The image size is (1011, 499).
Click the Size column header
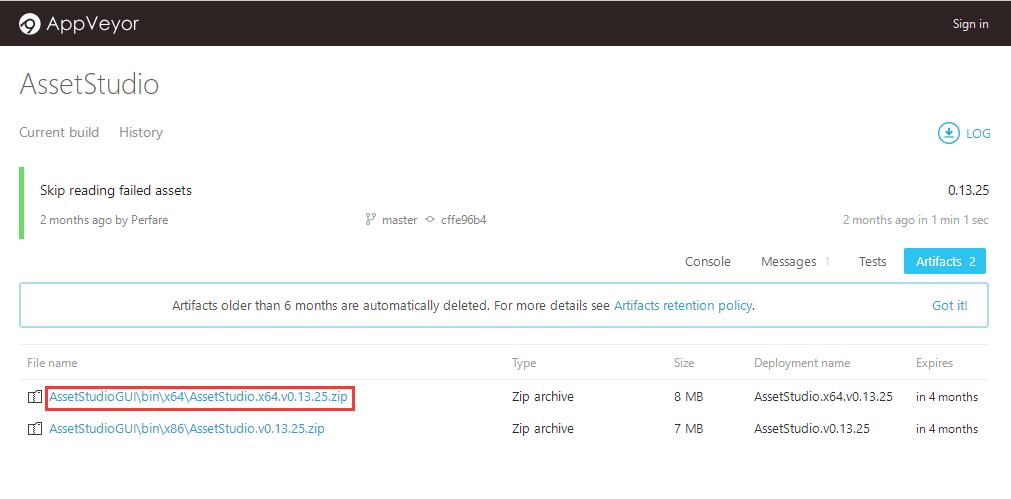pyautogui.click(x=684, y=363)
